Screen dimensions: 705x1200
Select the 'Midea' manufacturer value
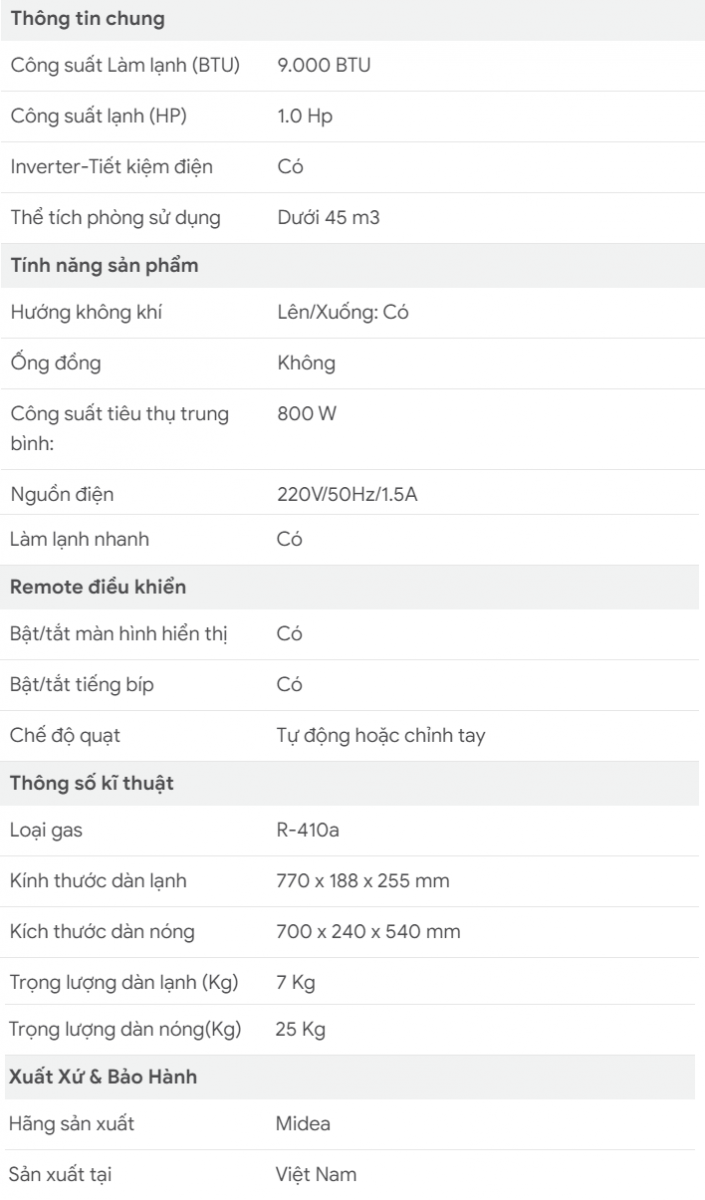(303, 1124)
